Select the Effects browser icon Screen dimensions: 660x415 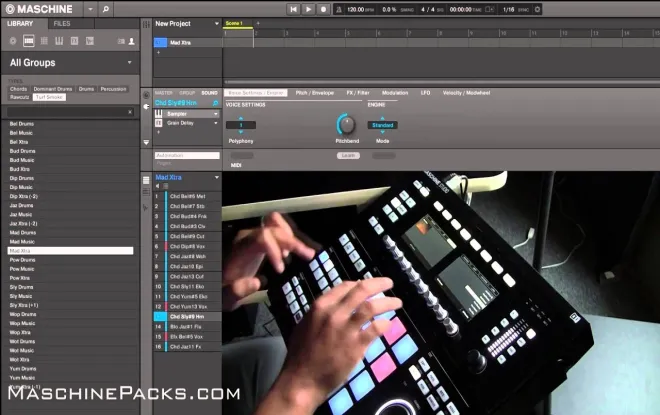pyautogui.click(x=75, y=41)
